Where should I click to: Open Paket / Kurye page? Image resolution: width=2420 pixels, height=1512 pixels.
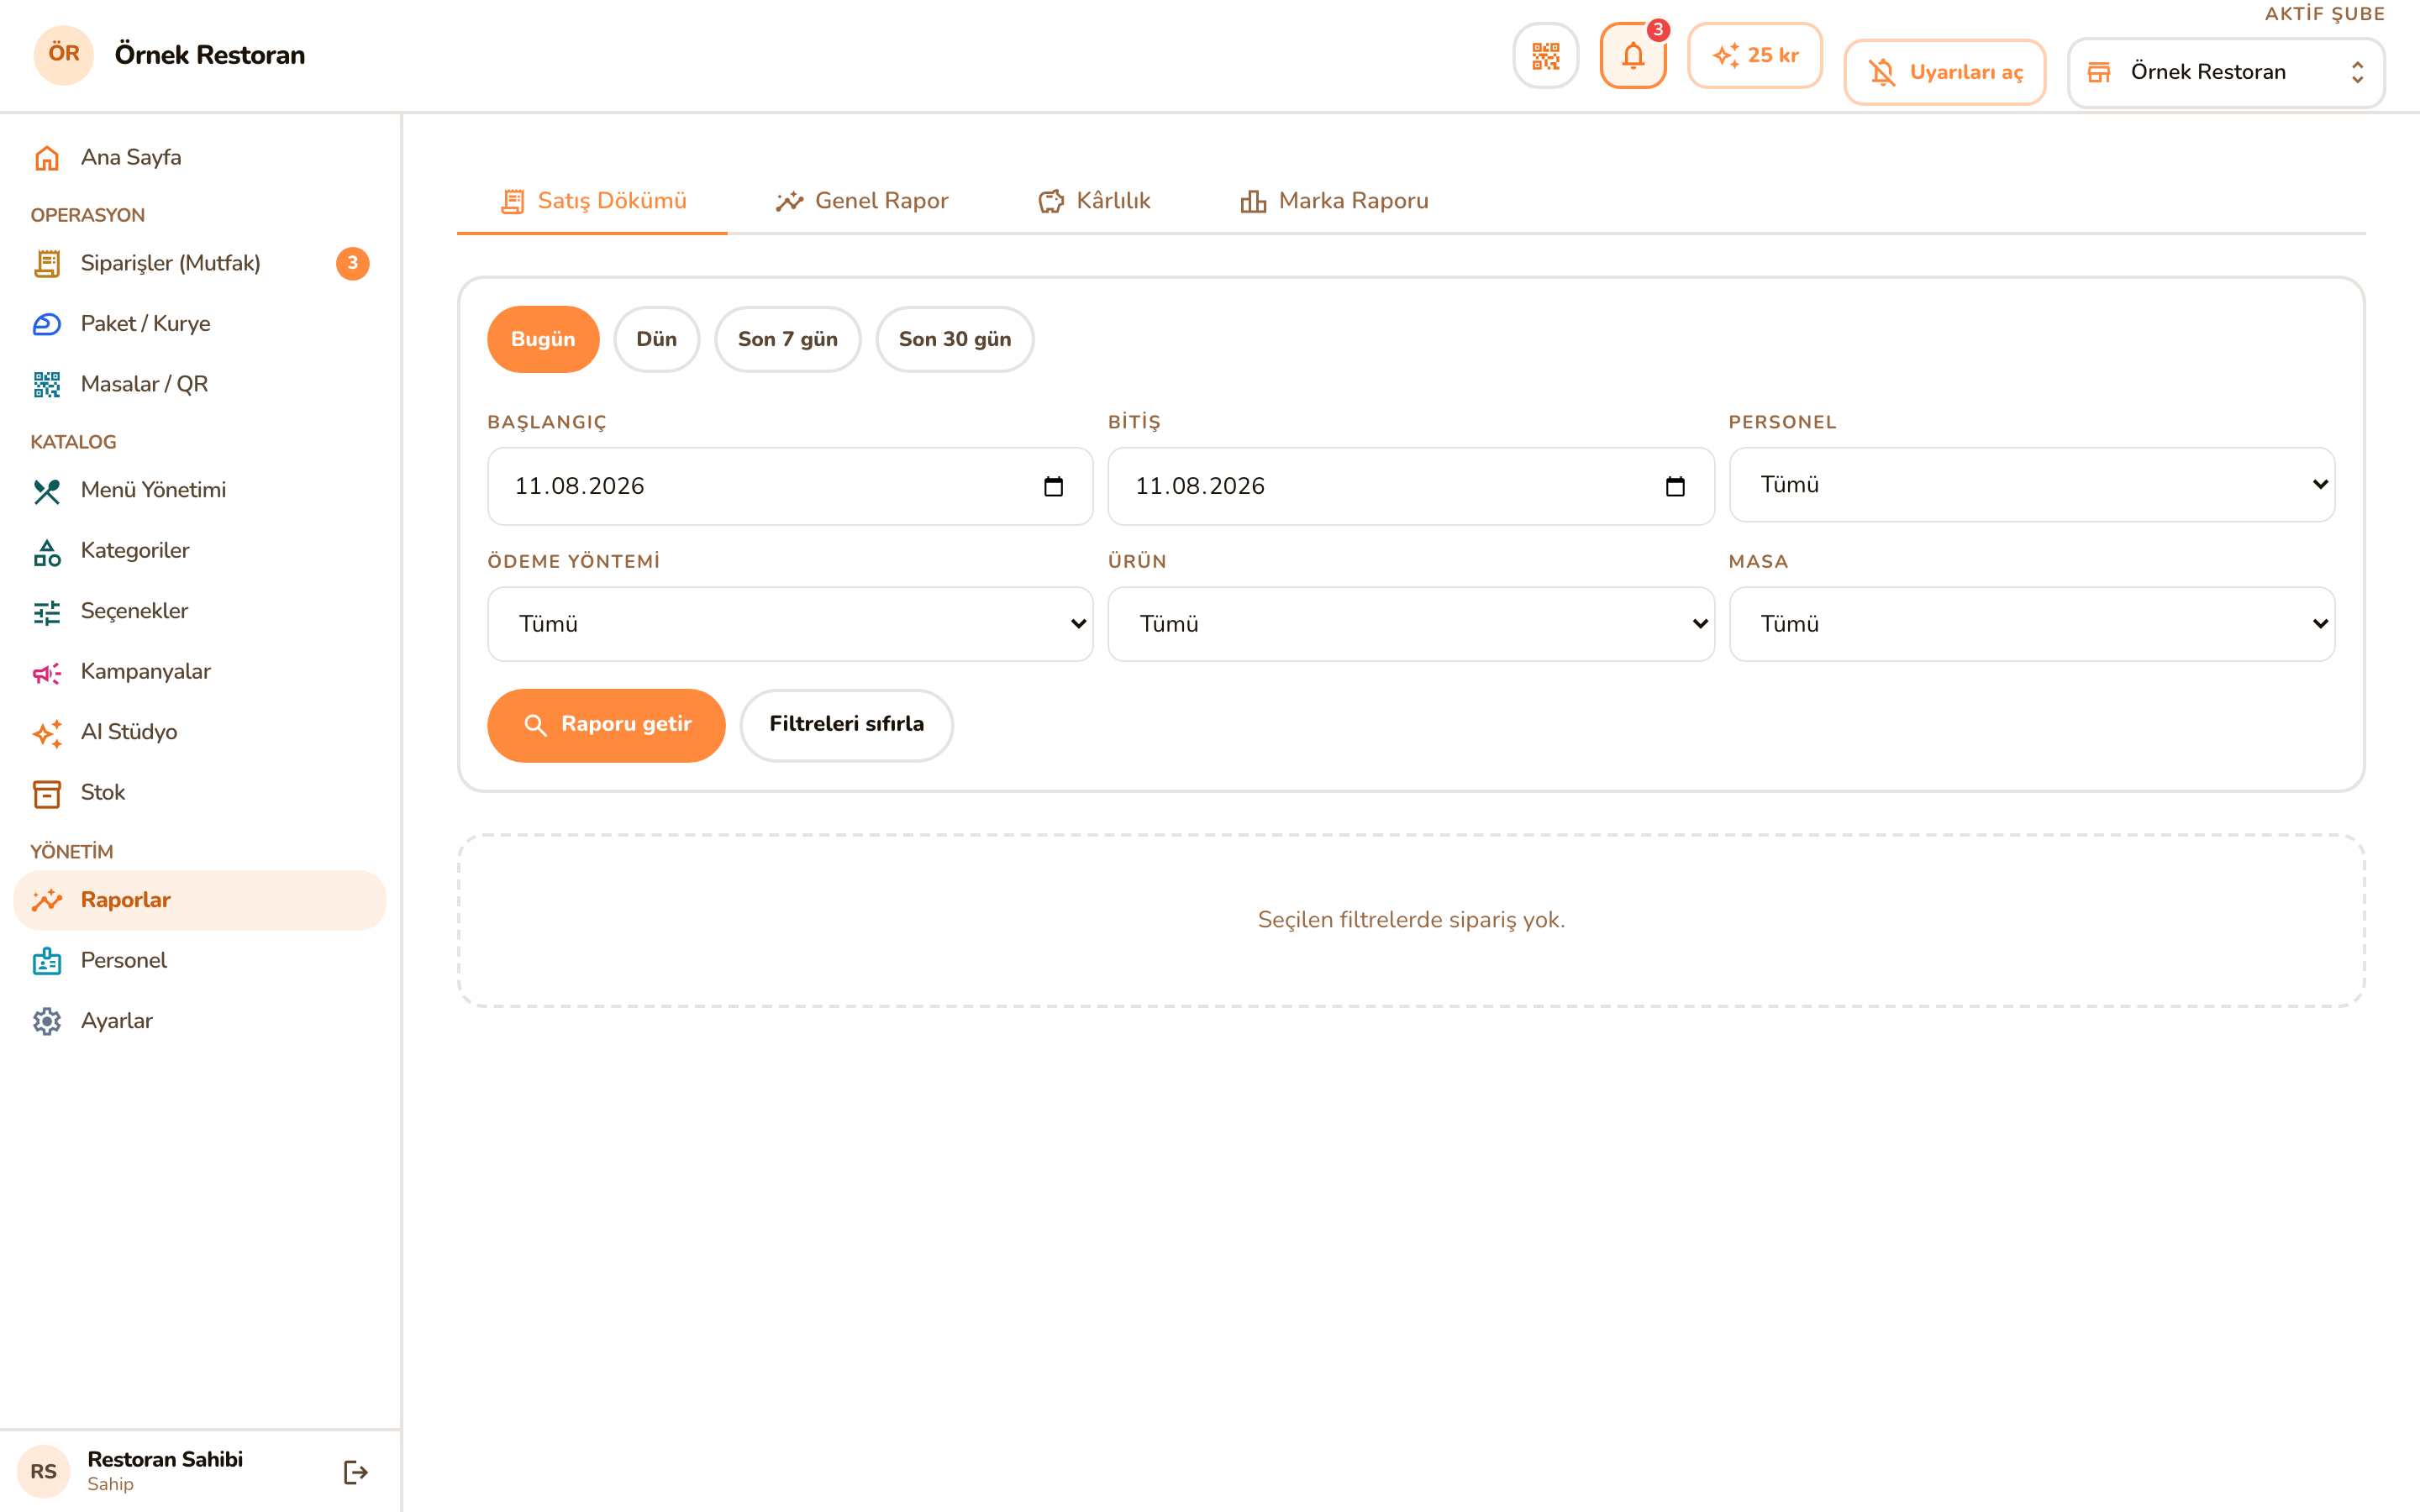[200, 324]
